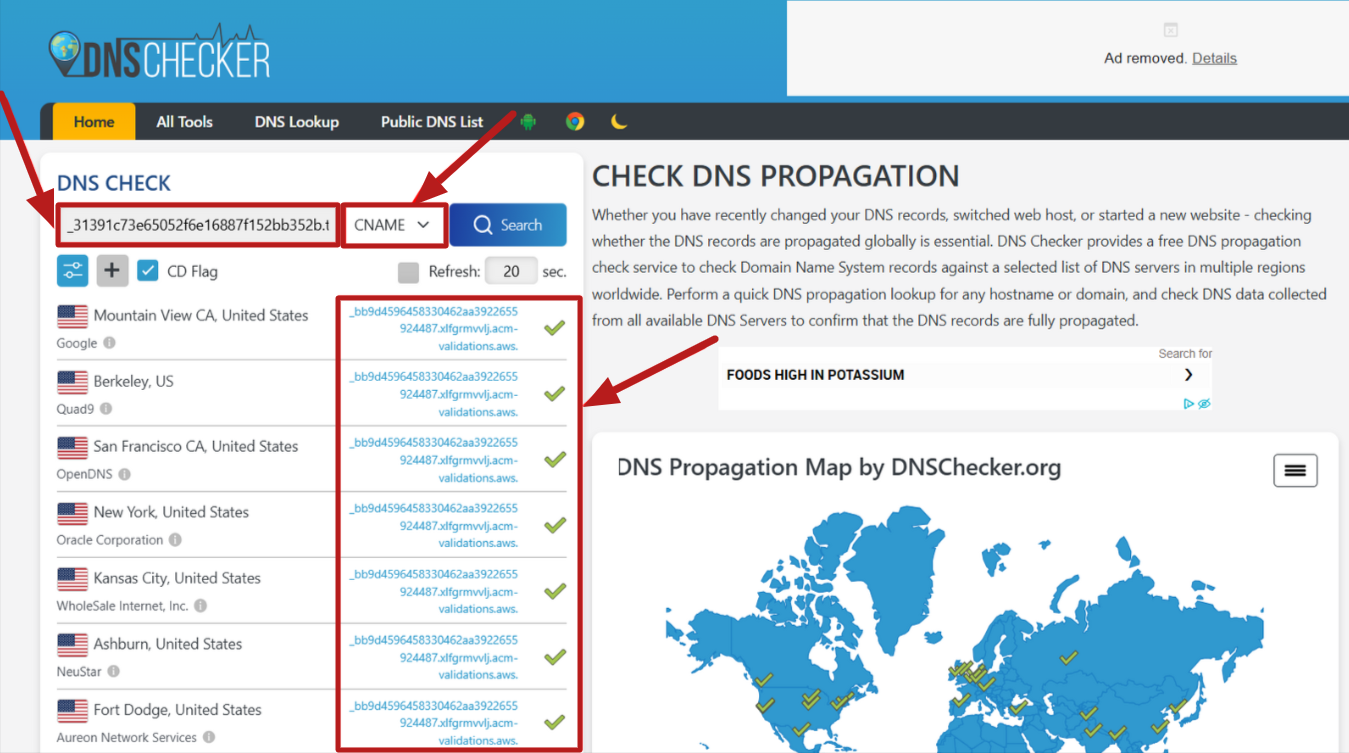The width and height of the screenshot is (1349, 753).
Task: Click the plus add-server button
Action: (x=112, y=270)
